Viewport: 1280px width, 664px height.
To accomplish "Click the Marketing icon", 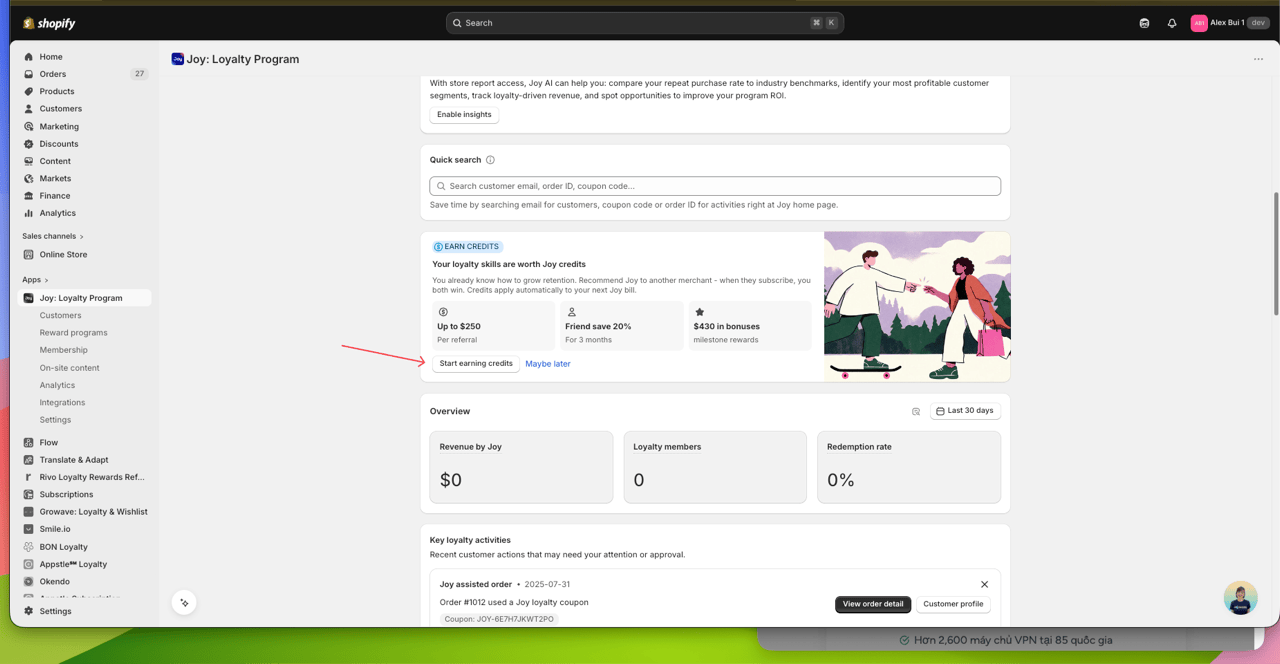I will point(29,127).
